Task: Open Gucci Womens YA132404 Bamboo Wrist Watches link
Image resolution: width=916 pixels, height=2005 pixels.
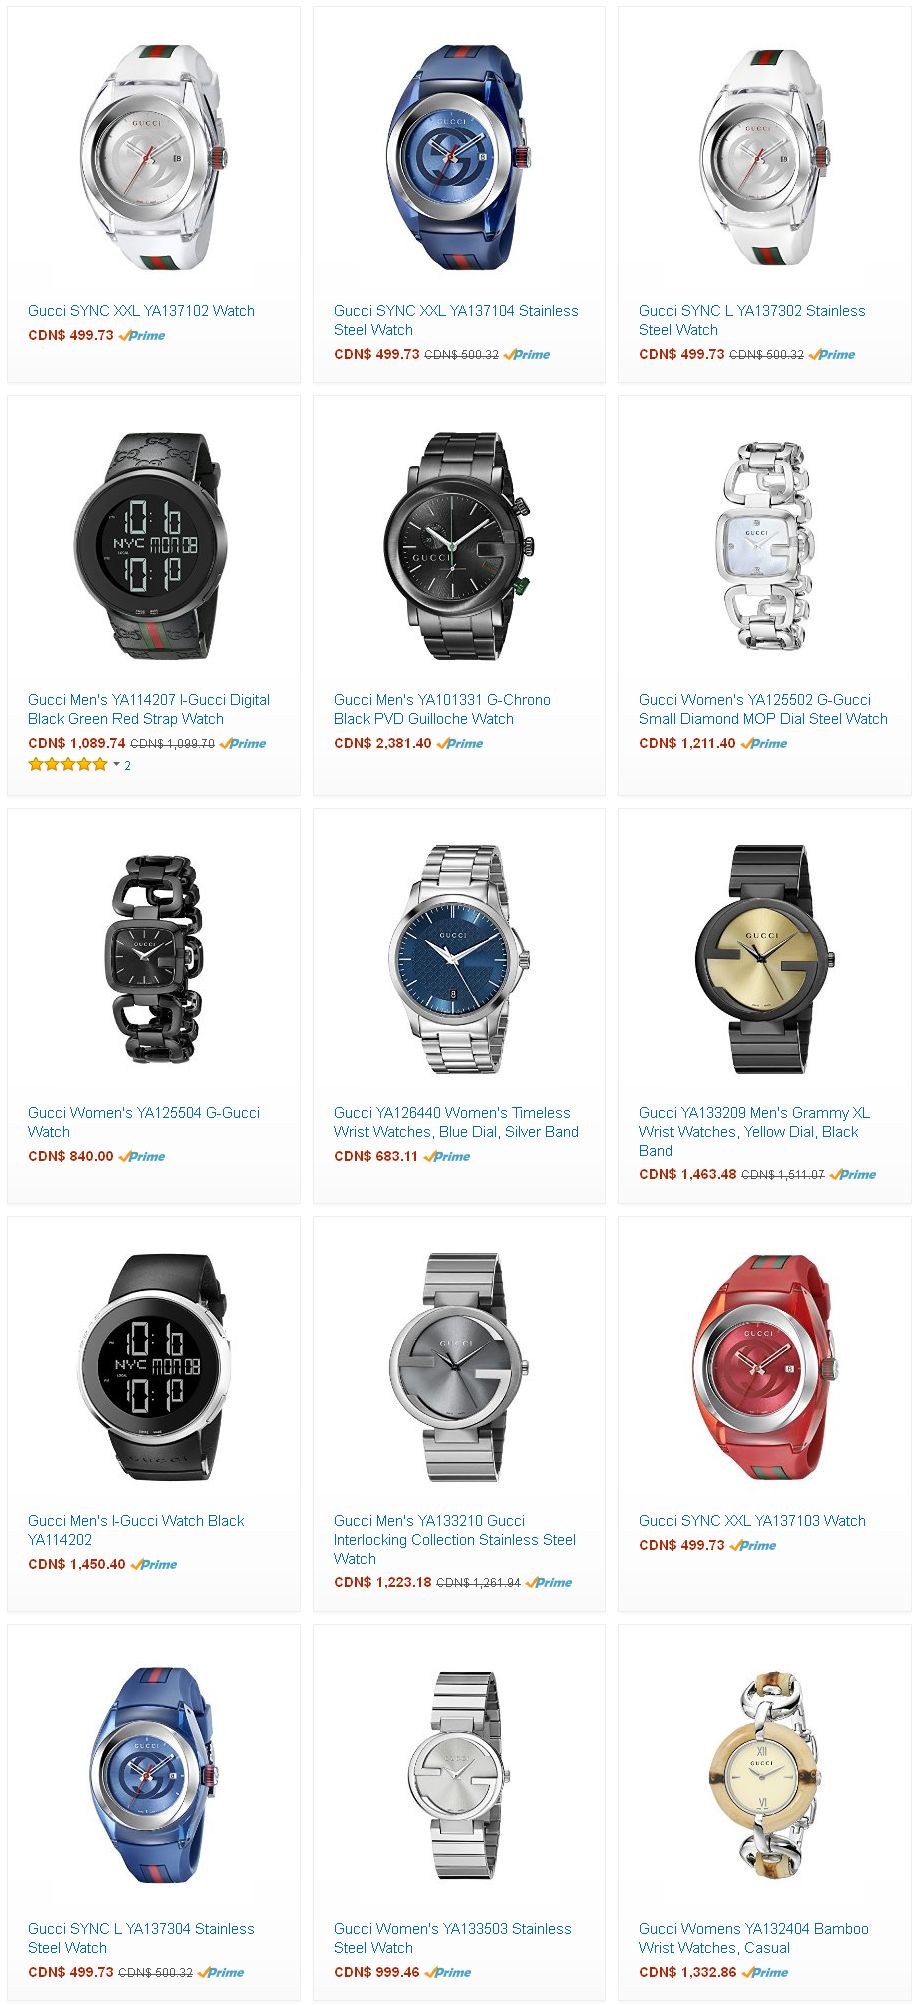Action: pos(754,1938)
